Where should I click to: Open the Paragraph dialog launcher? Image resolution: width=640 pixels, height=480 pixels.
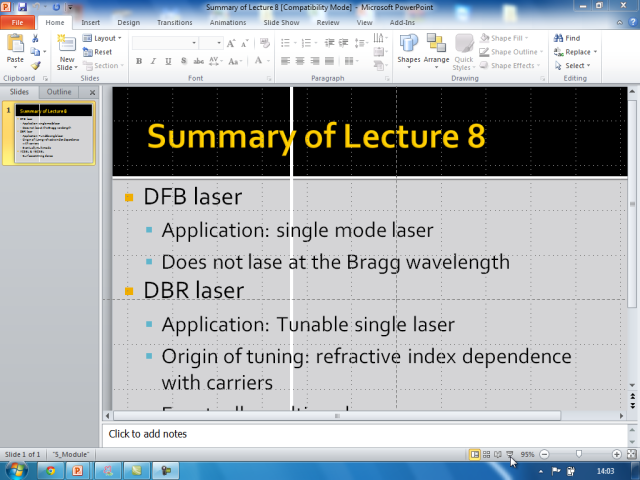[x=387, y=78]
